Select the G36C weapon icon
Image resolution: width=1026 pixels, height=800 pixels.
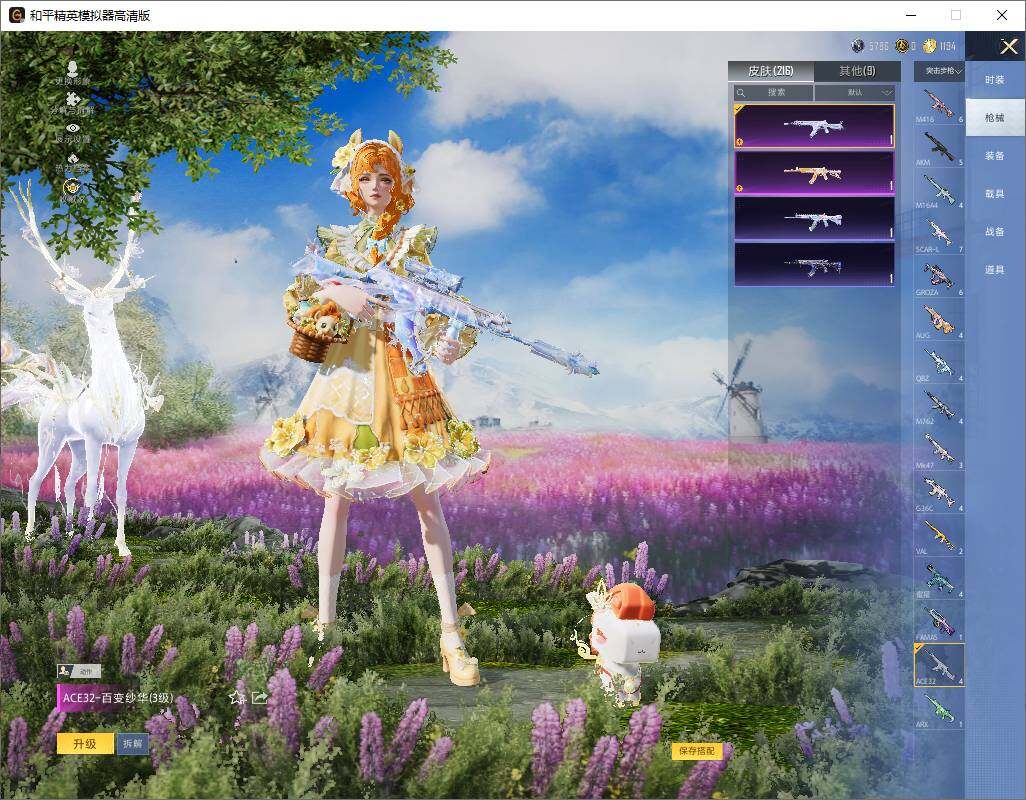point(939,493)
